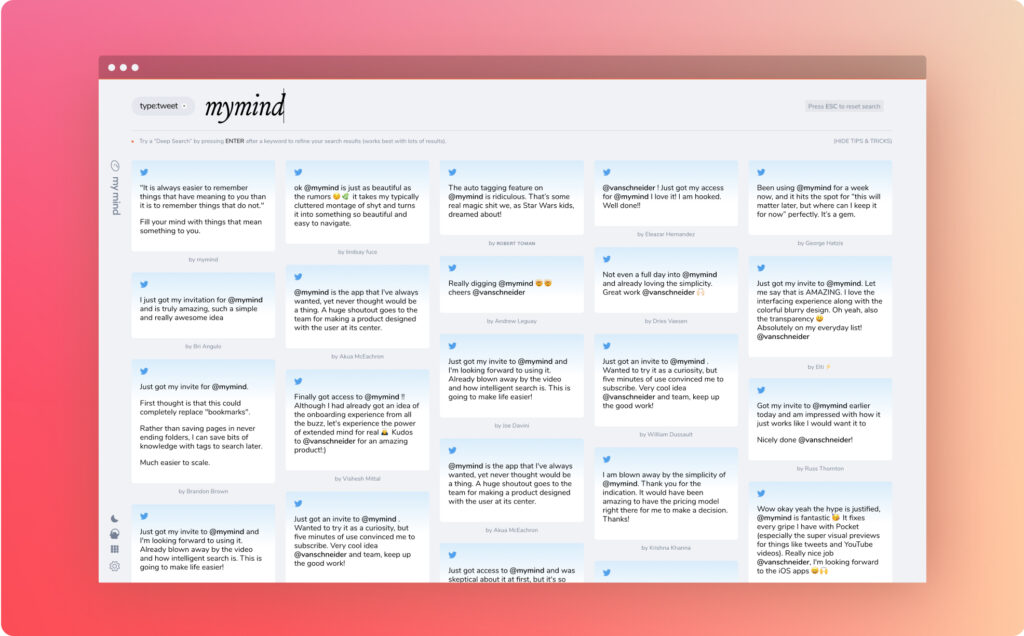The height and width of the screenshot is (636, 1024).
Task: Click the Twitter icon on Bri Angulo's tweet
Action: [x=144, y=284]
